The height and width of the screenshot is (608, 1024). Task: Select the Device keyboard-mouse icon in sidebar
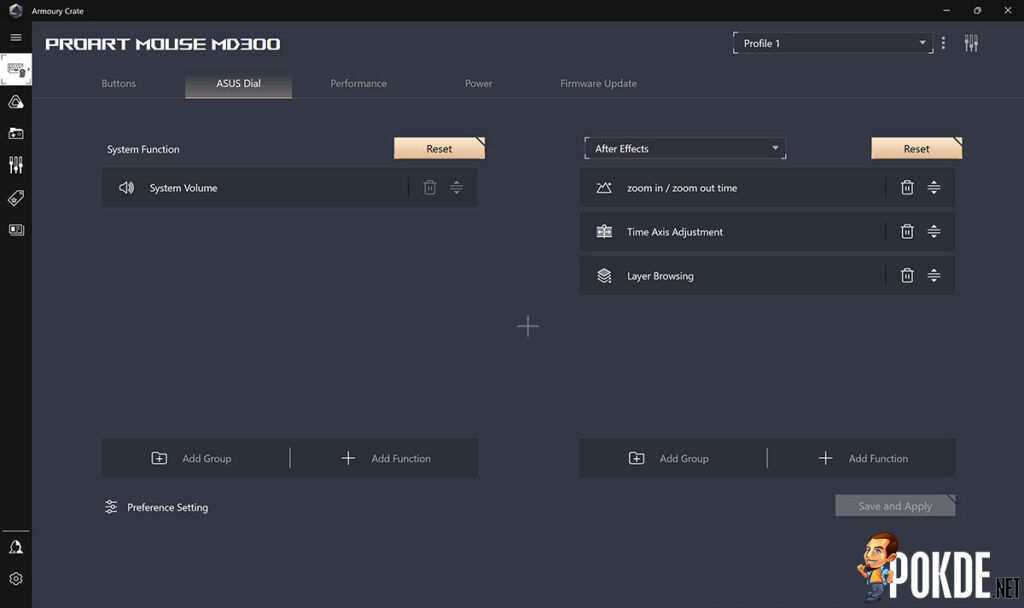tap(16, 69)
